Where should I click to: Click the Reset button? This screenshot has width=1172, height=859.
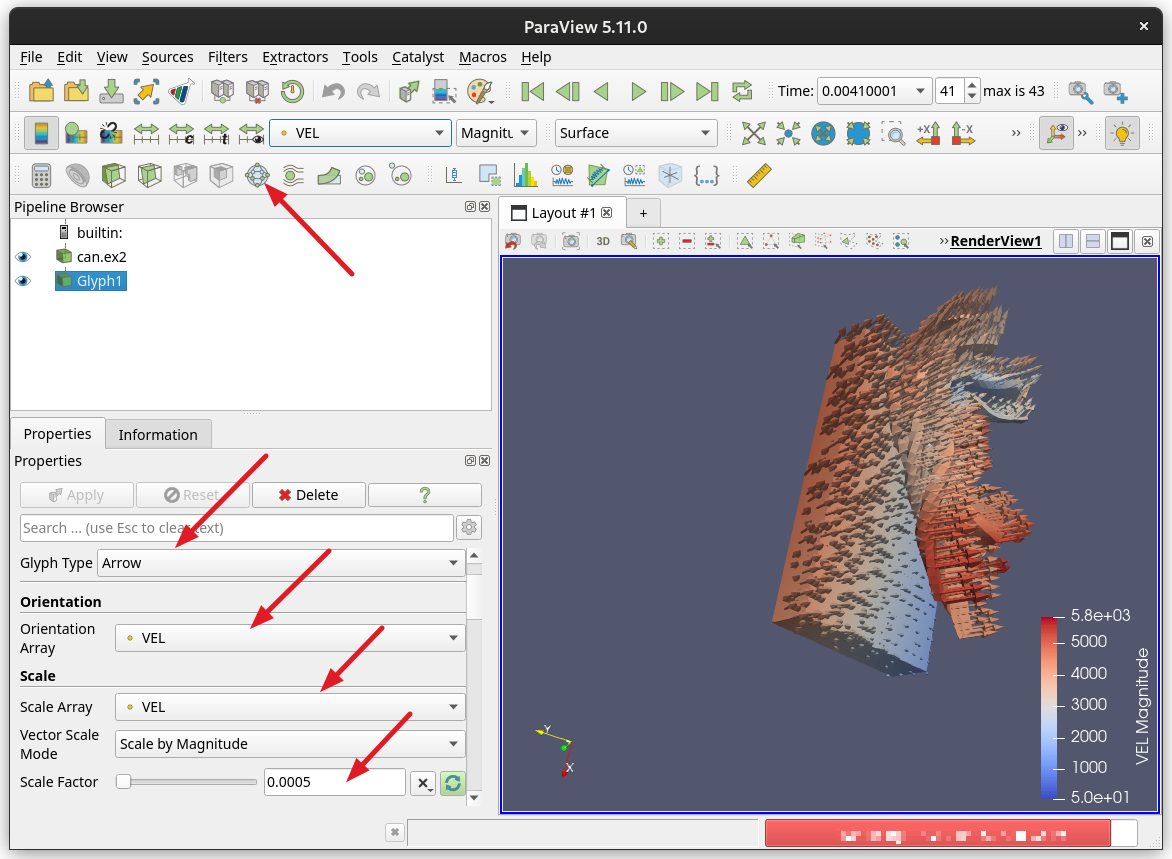(192, 495)
